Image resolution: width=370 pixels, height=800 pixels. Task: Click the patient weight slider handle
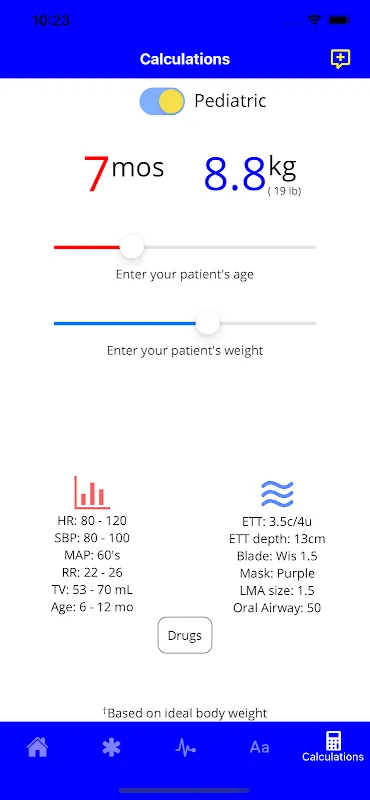(x=208, y=323)
